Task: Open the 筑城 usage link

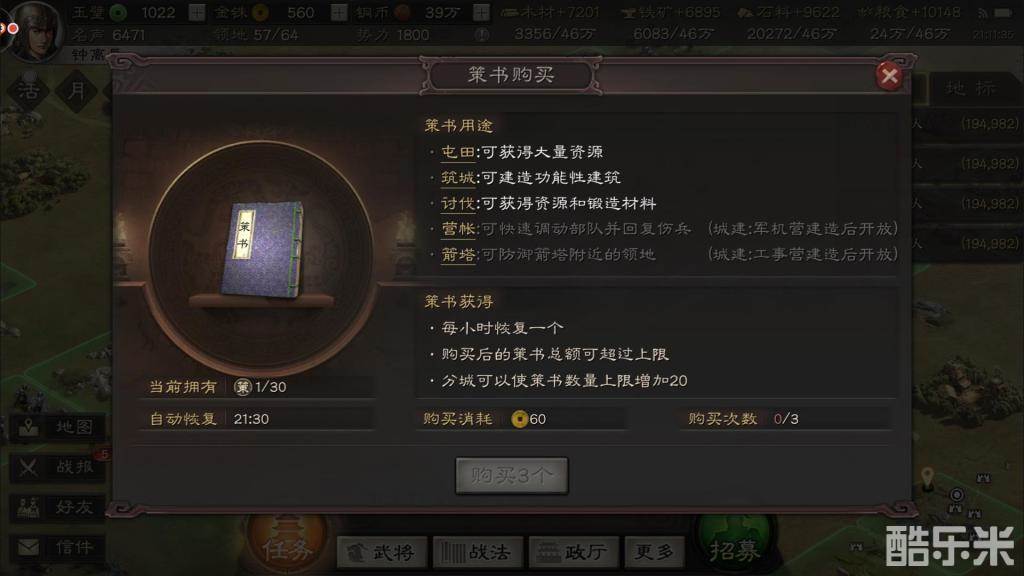Action: point(458,178)
